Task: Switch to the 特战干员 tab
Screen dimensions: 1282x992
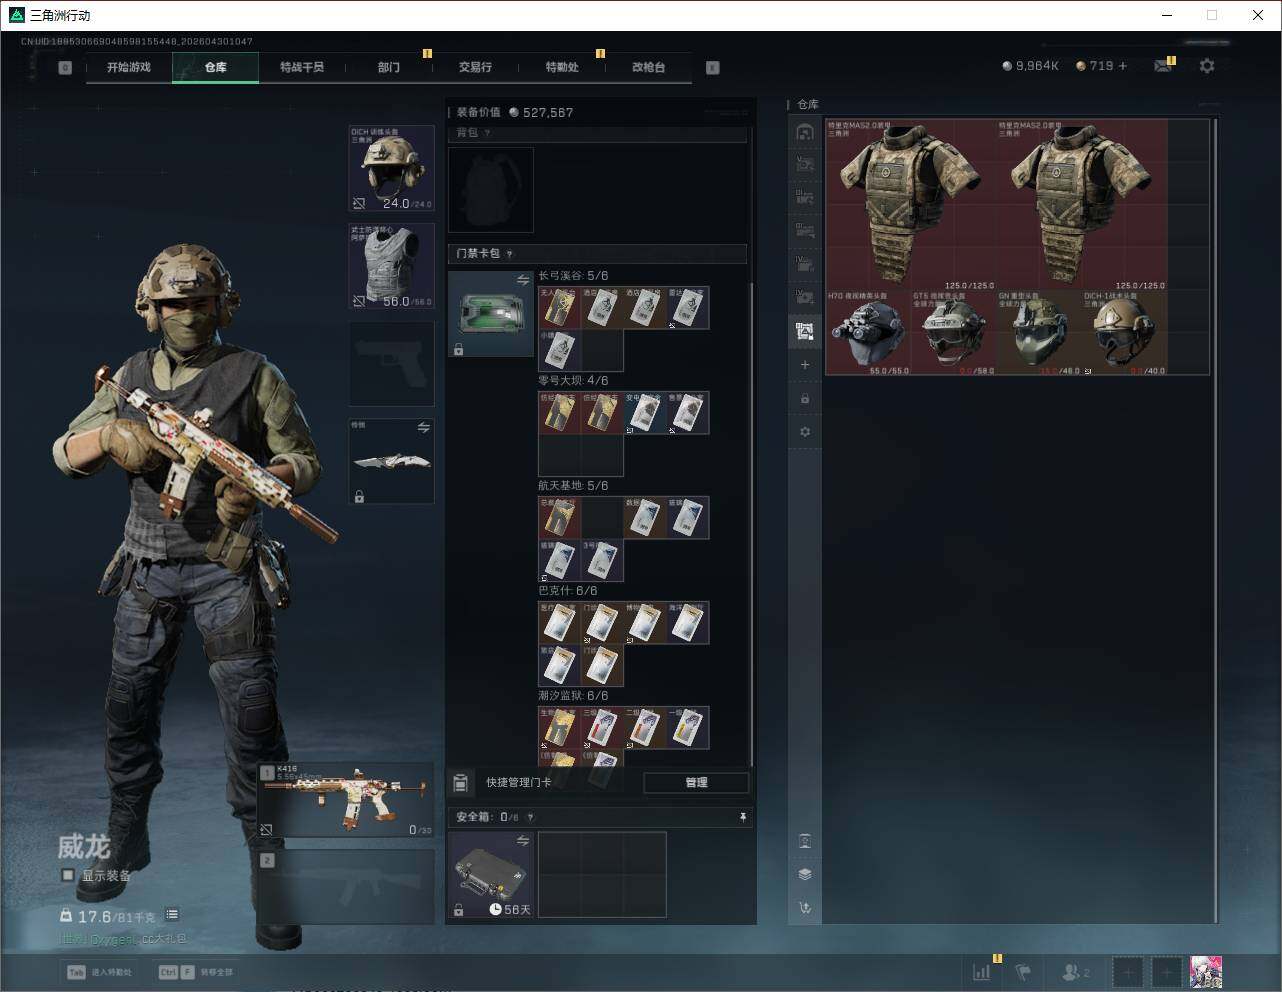Action: 302,67
